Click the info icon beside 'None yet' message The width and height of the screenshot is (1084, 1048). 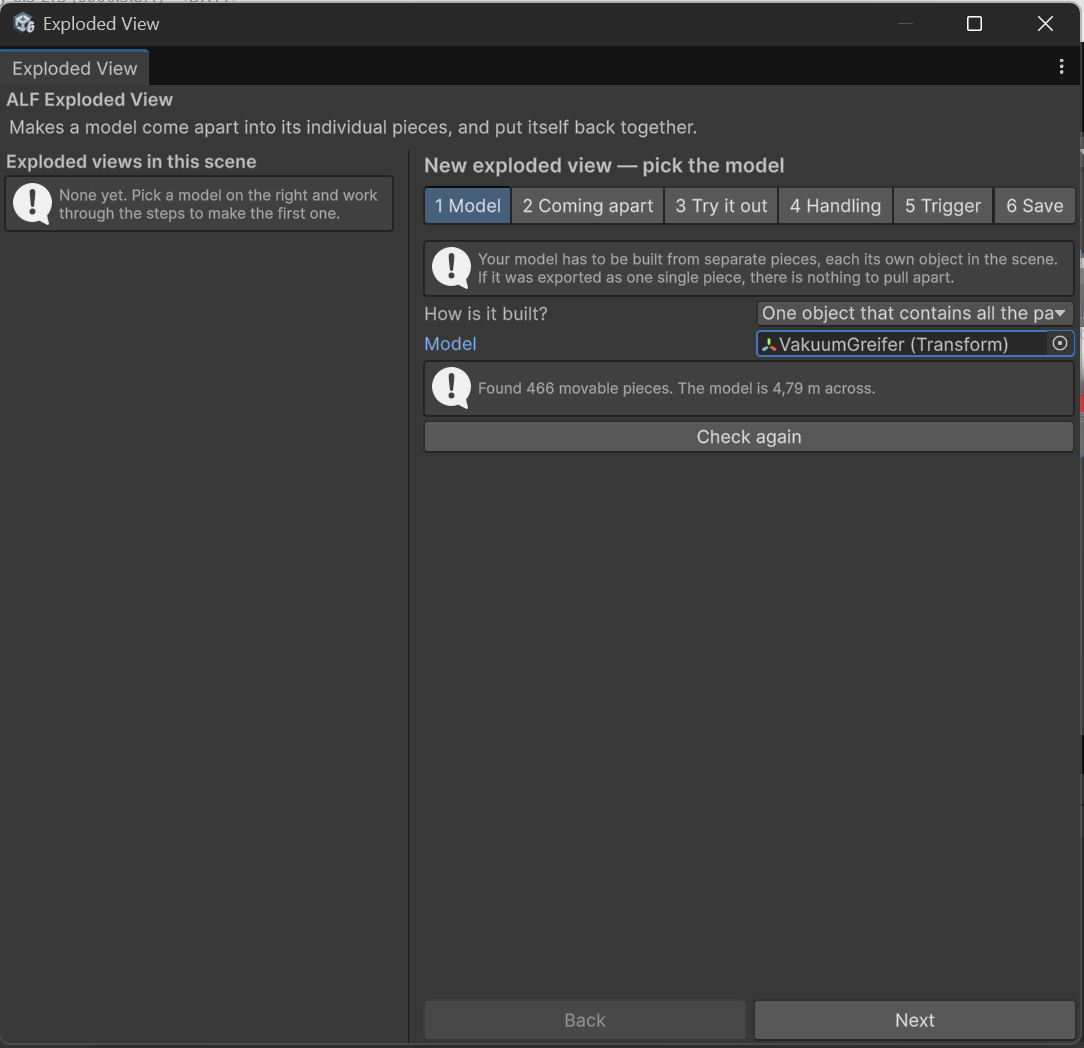click(32, 204)
